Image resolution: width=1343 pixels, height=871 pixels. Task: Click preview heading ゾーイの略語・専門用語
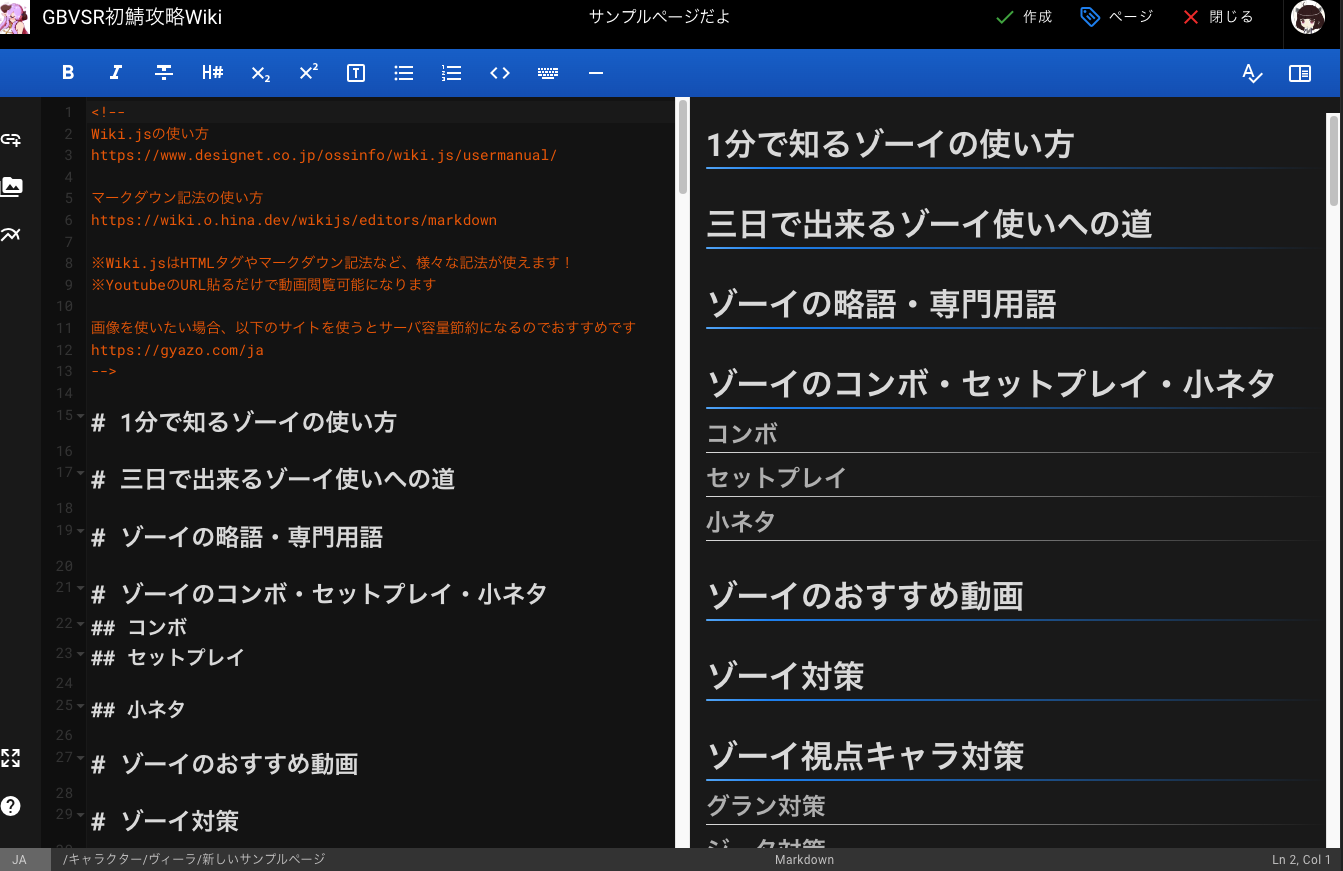point(882,303)
